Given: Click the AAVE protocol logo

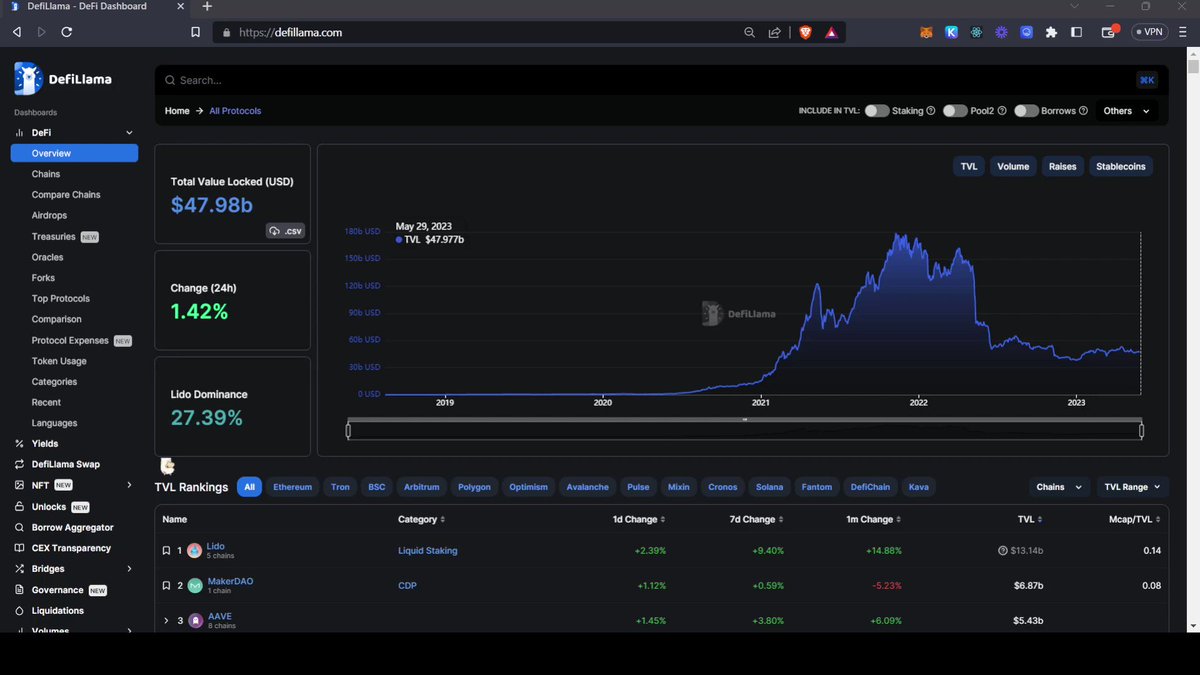Looking at the screenshot, I should pos(196,621).
